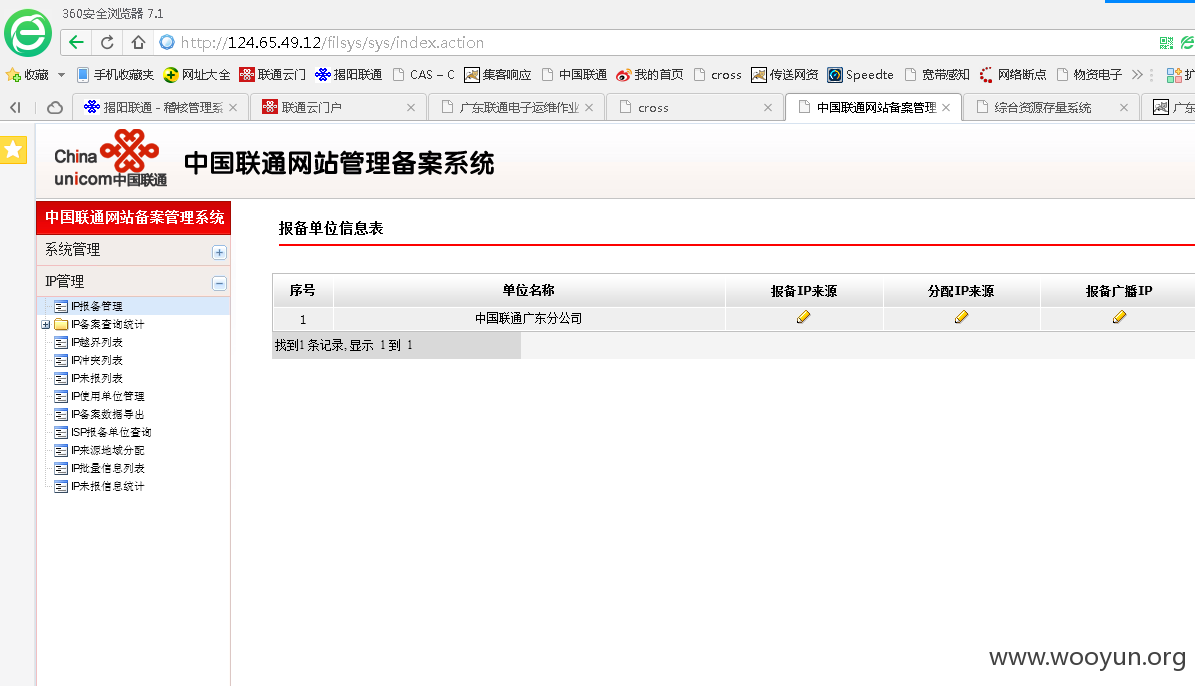Open the 宽带感知 bookmark
Viewport: 1195px width, 686px height.
coord(937,75)
